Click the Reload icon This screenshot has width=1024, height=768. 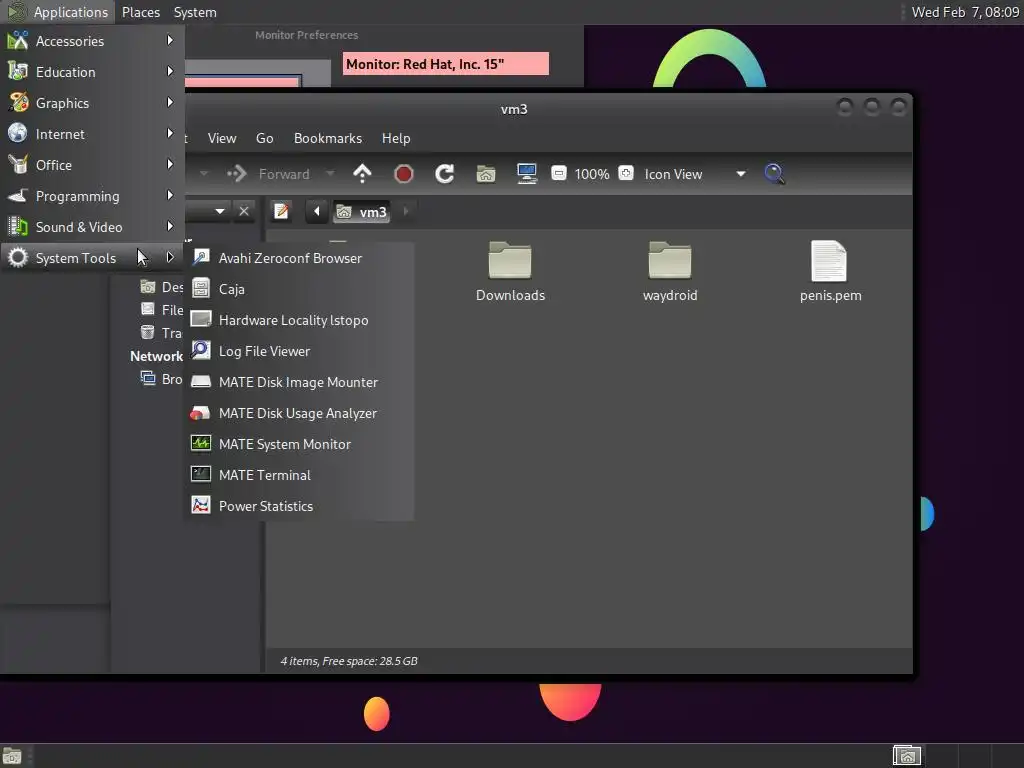click(x=445, y=174)
